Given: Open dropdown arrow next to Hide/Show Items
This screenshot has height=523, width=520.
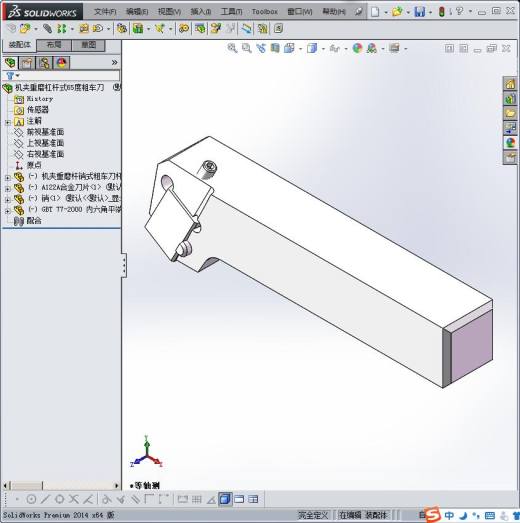Looking at the screenshot, I should point(346,49).
